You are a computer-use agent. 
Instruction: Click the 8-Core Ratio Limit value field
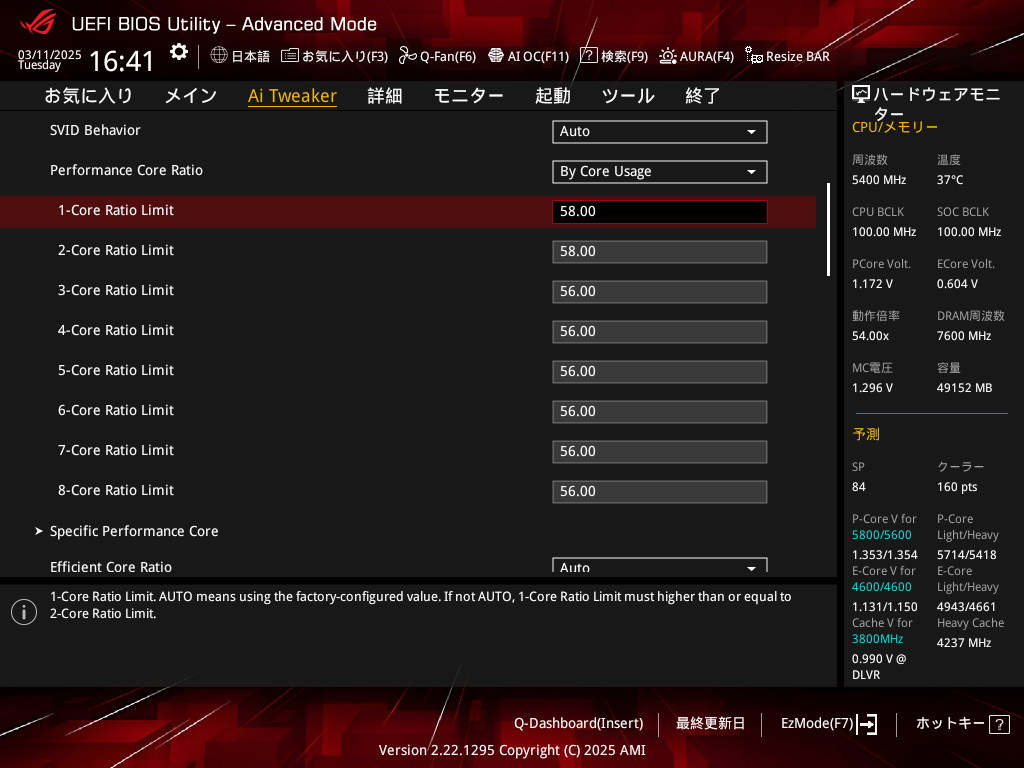pyautogui.click(x=660, y=491)
